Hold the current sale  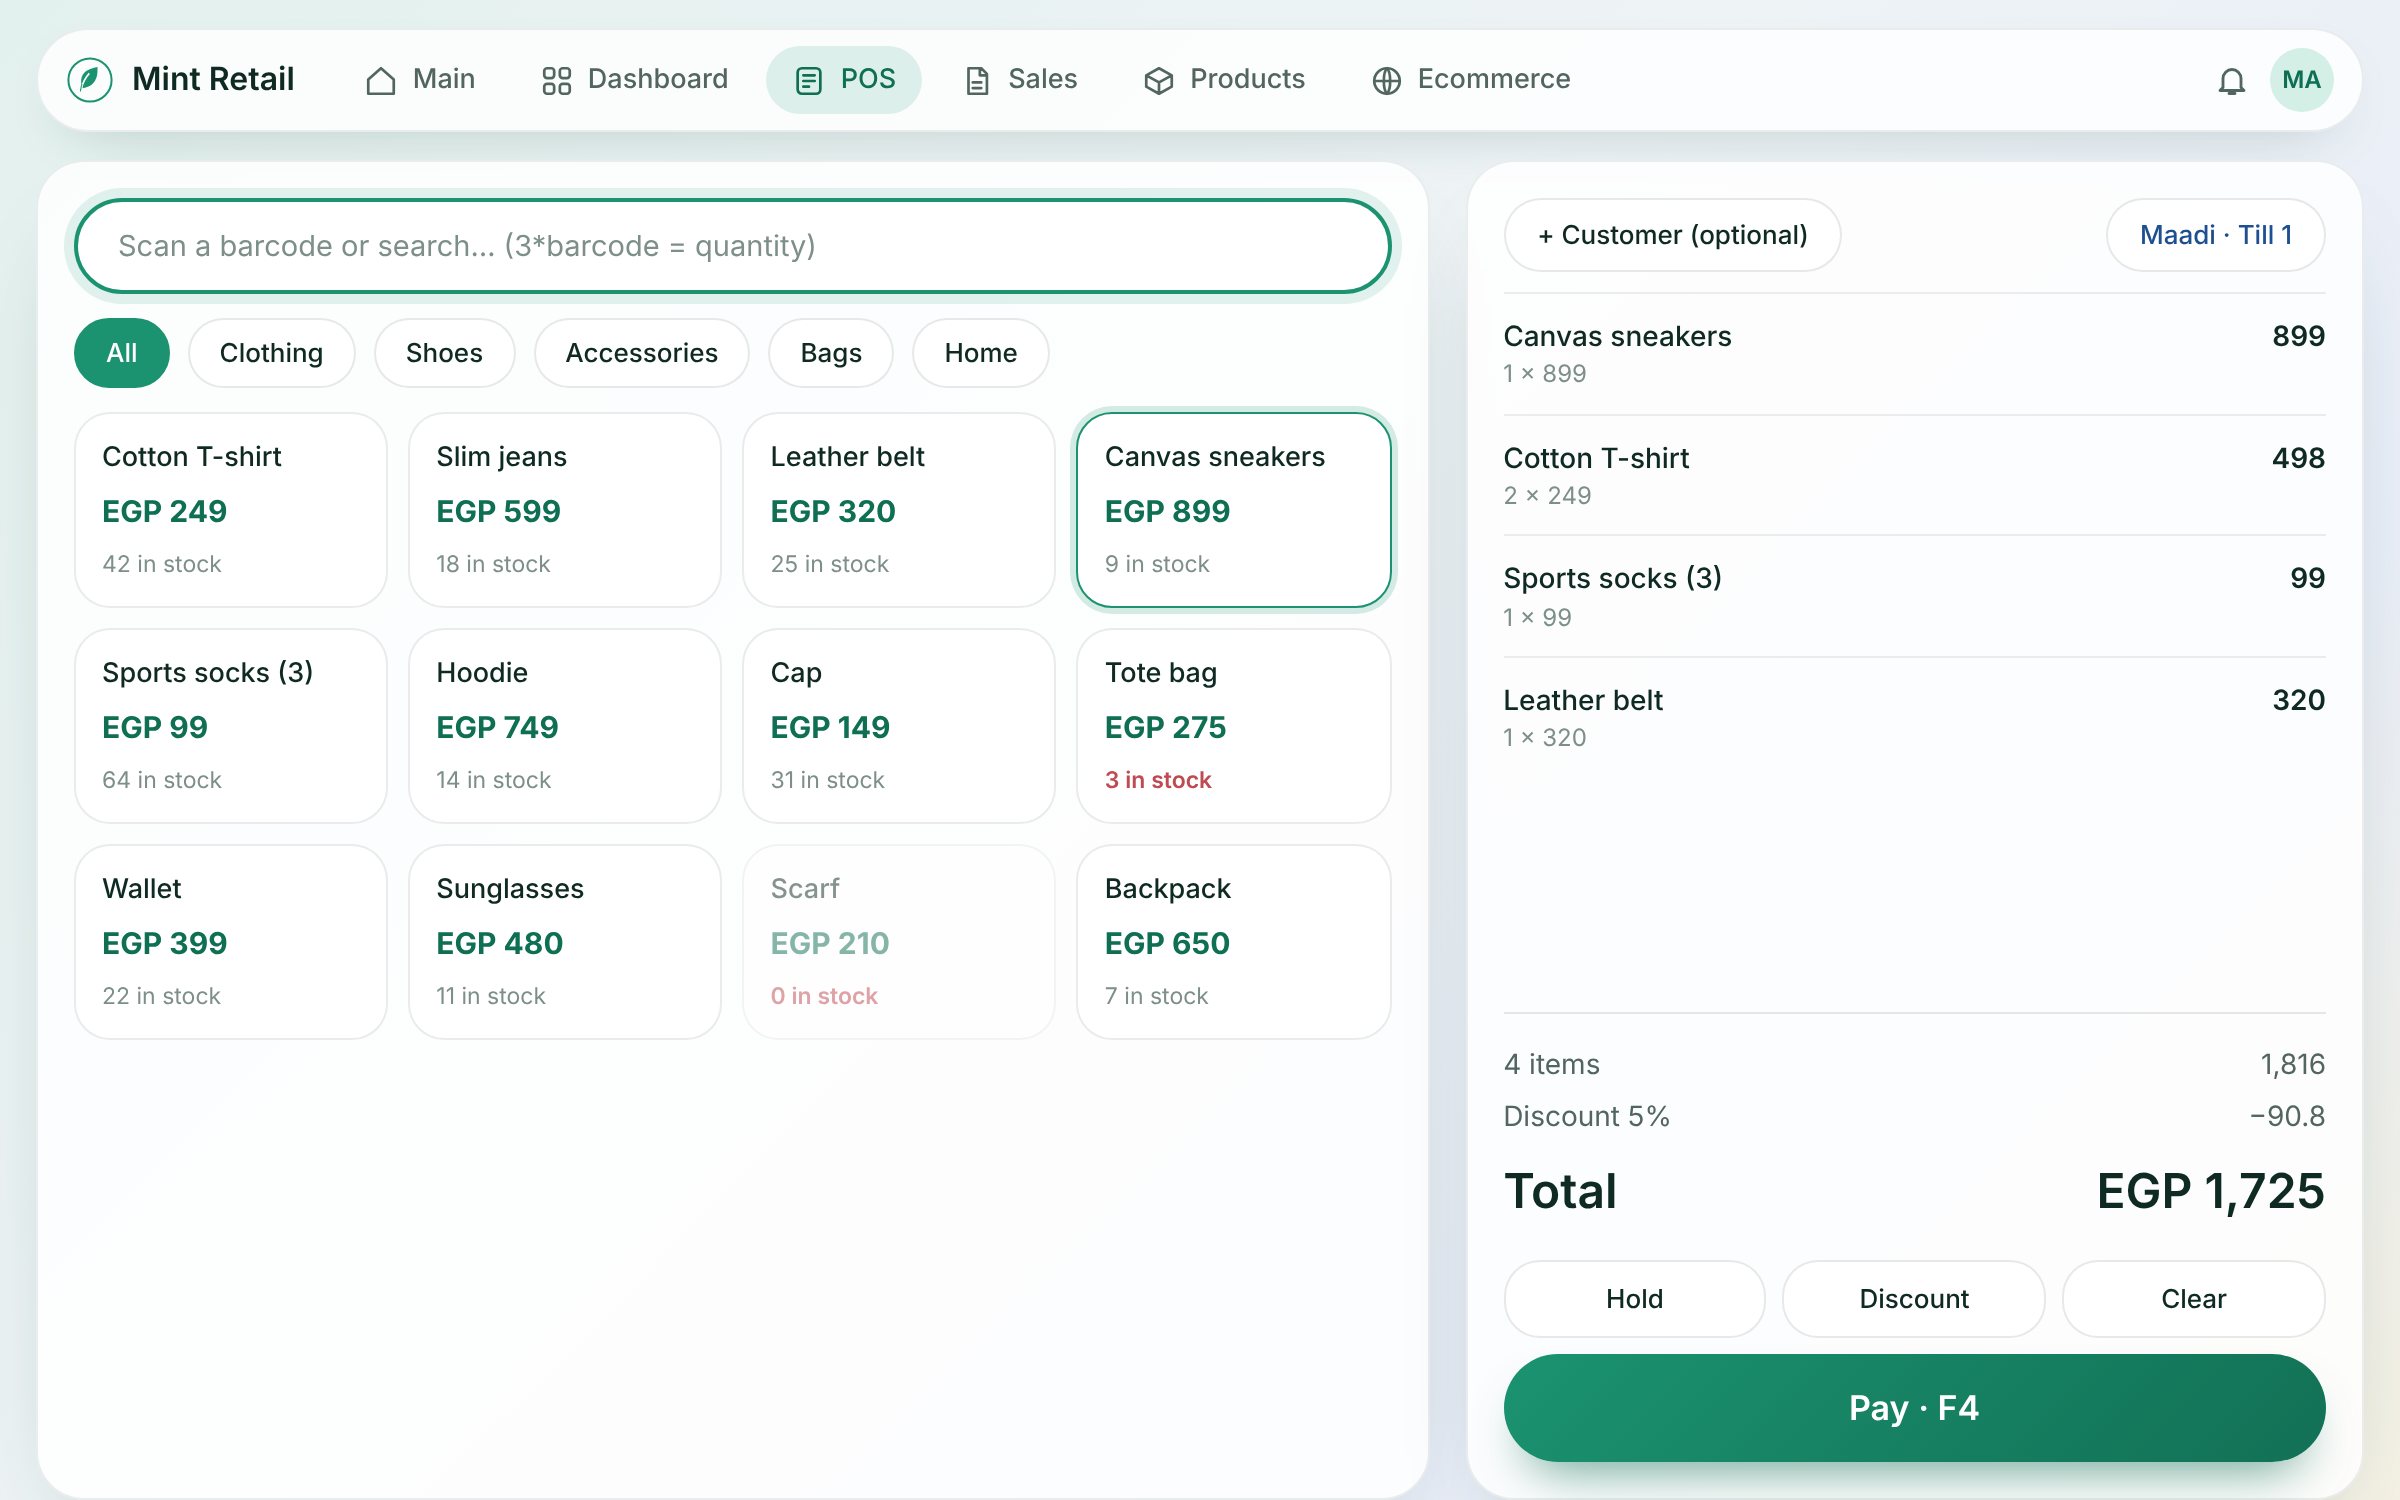click(1634, 1299)
